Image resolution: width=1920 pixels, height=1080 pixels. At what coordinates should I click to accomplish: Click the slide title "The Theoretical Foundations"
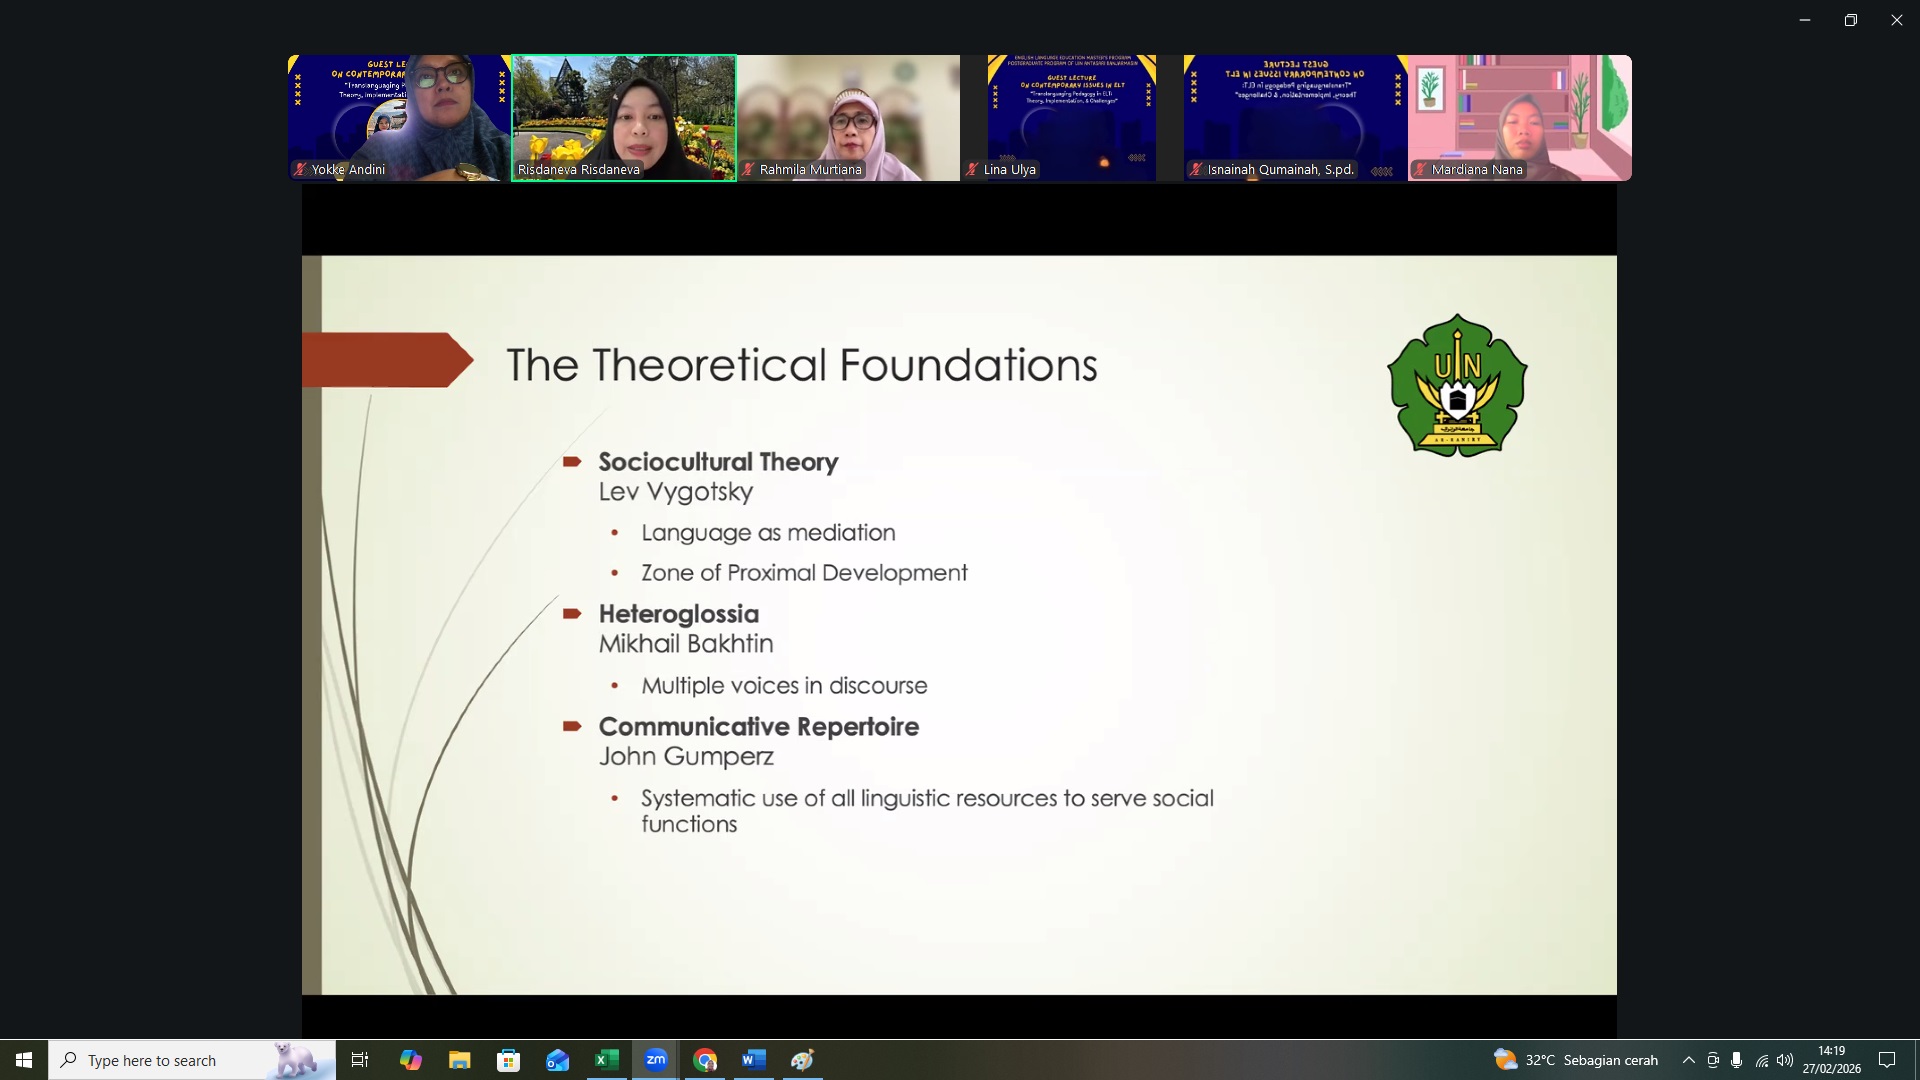[802, 365]
